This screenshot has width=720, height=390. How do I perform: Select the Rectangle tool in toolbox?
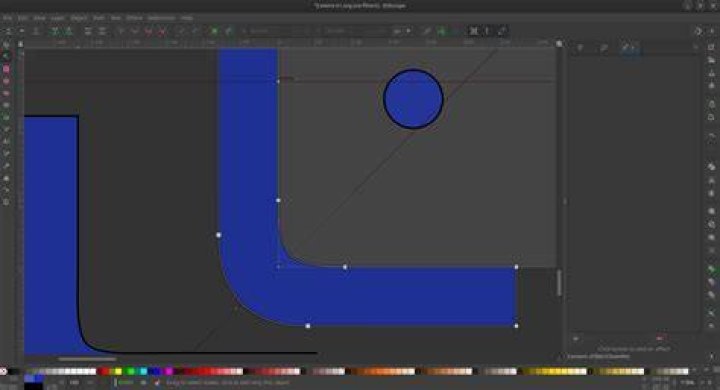point(6,69)
